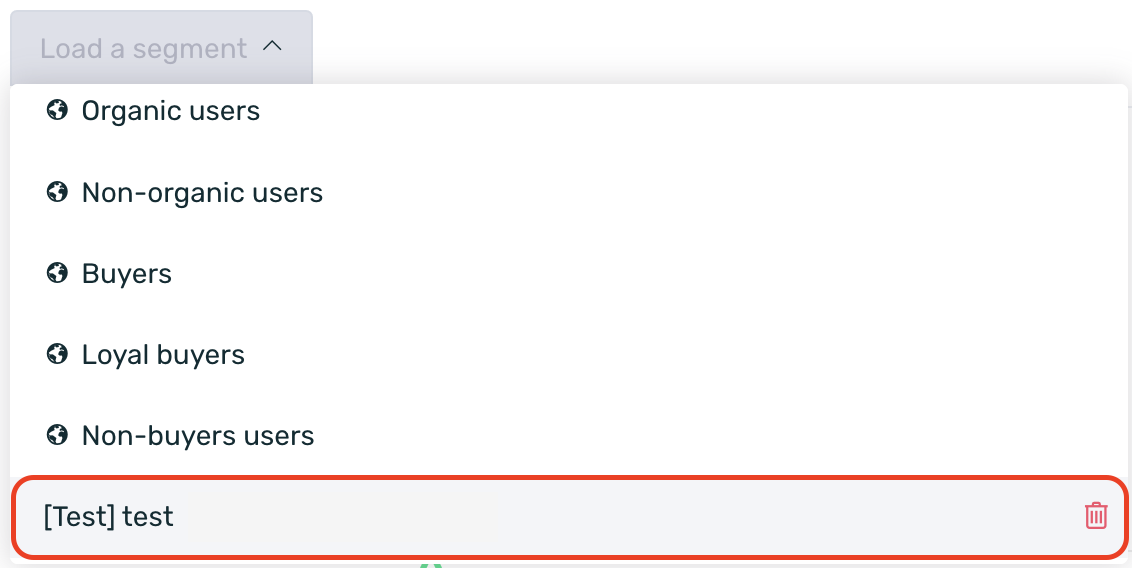1132x568 pixels.
Task: Click the 'Load a segment' text label
Action: tap(144, 48)
